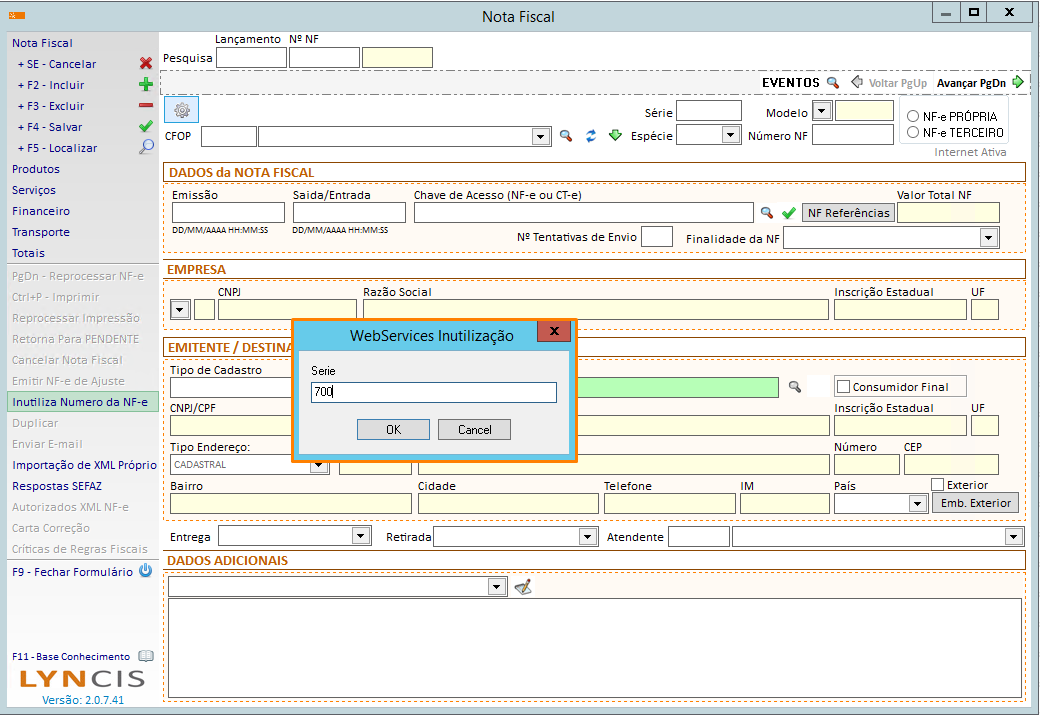Click the green down arrow beside CFOP
This screenshot has height=715, width=1040.
(x=615, y=136)
